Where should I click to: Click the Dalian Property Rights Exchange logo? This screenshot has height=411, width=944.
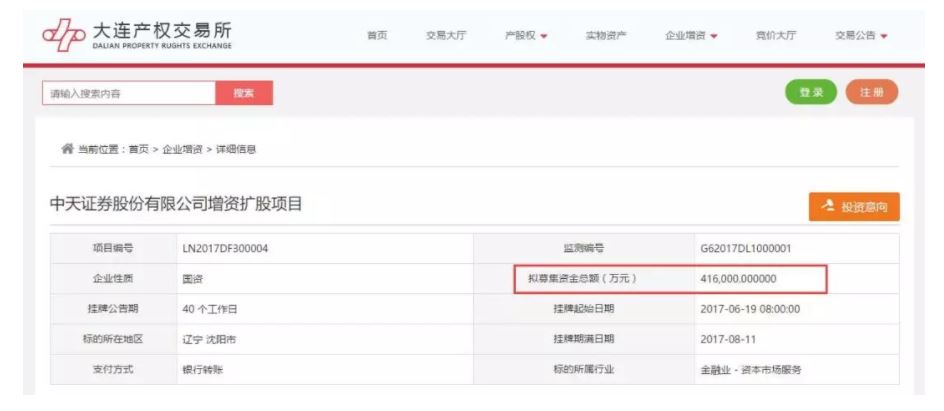137,36
